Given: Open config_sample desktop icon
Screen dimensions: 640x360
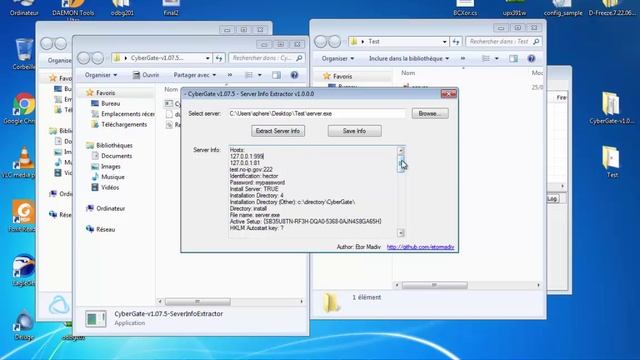Looking at the screenshot, I should click(x=563, y=8).
